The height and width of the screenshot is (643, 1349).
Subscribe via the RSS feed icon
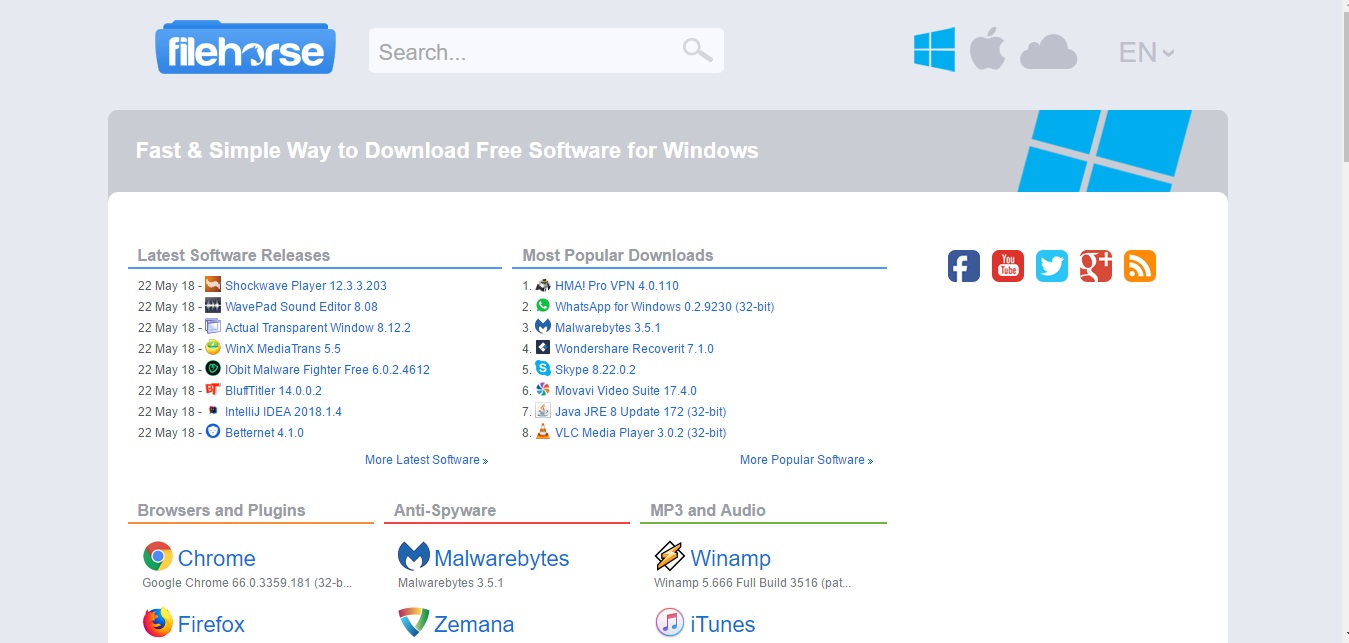[1139, 265]
